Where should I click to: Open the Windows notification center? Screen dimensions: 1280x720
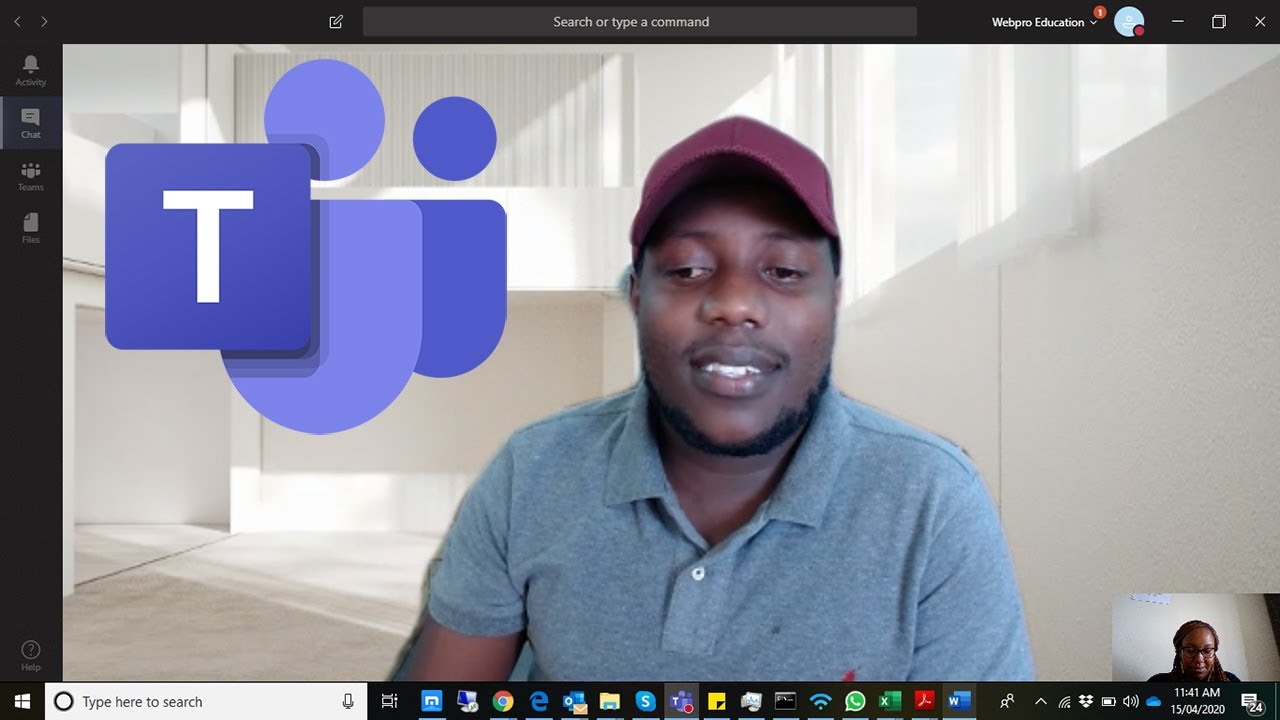tap(1252, 701)
